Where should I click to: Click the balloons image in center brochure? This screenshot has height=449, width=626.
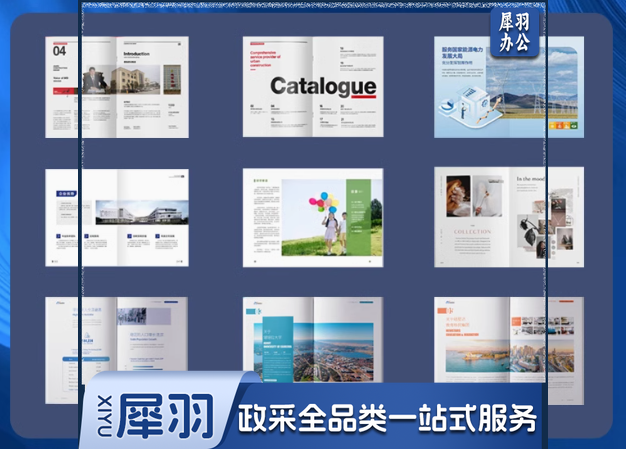coord(320,213)
